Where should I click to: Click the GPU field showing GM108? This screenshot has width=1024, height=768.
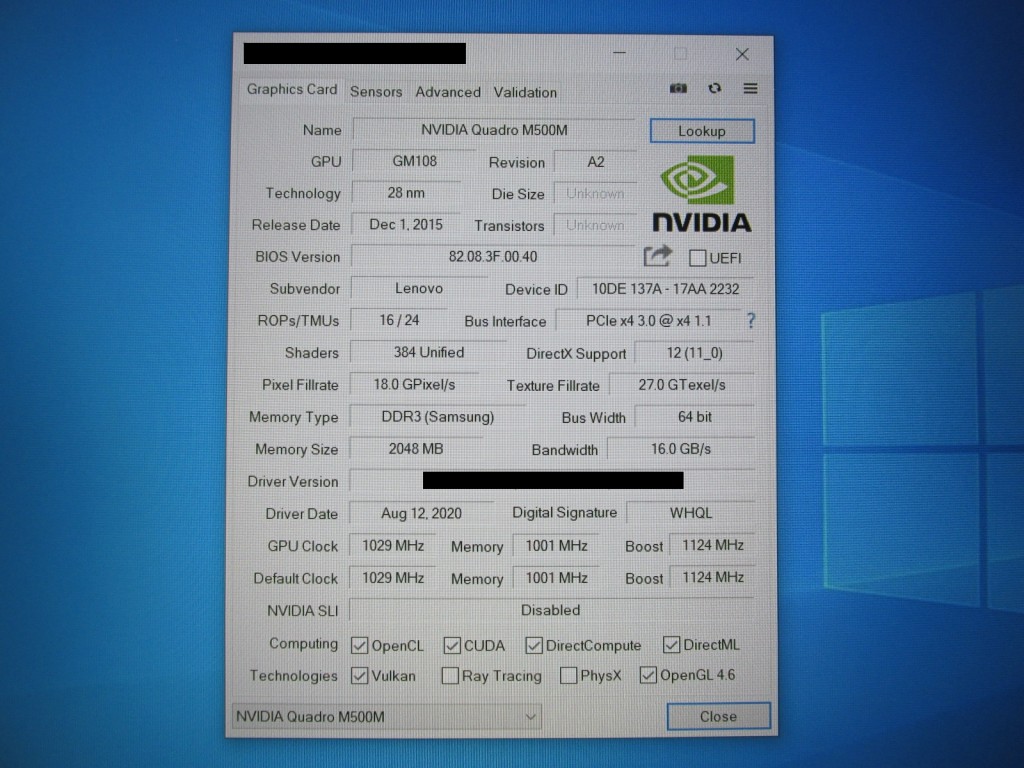(414, 161)
